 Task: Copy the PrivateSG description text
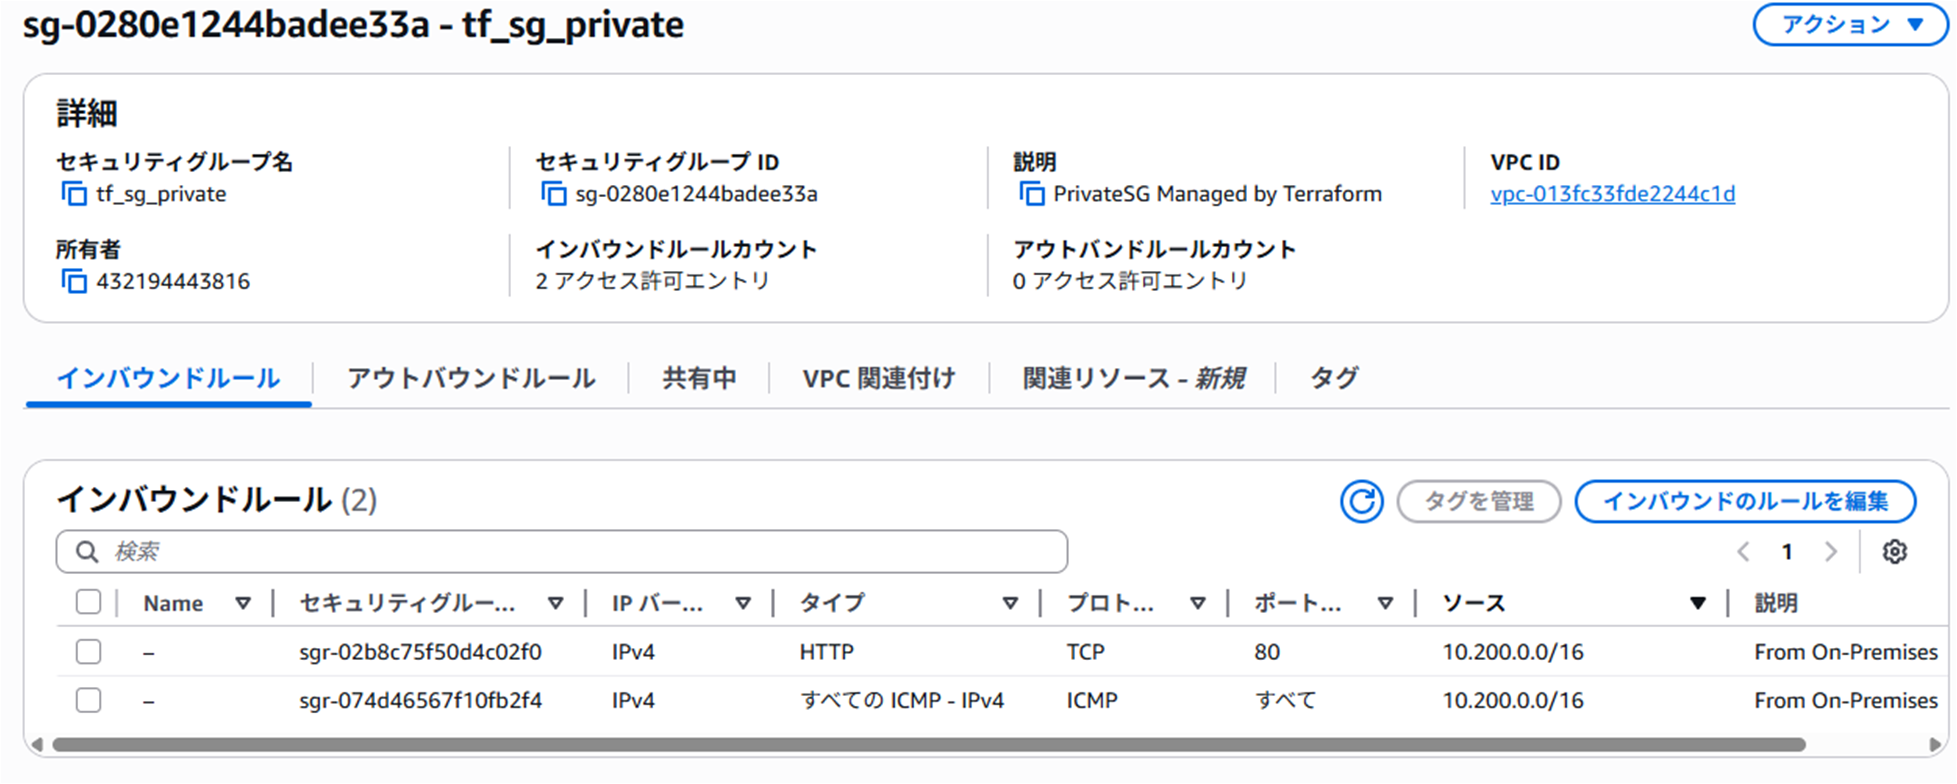(x=1031, y=194)
